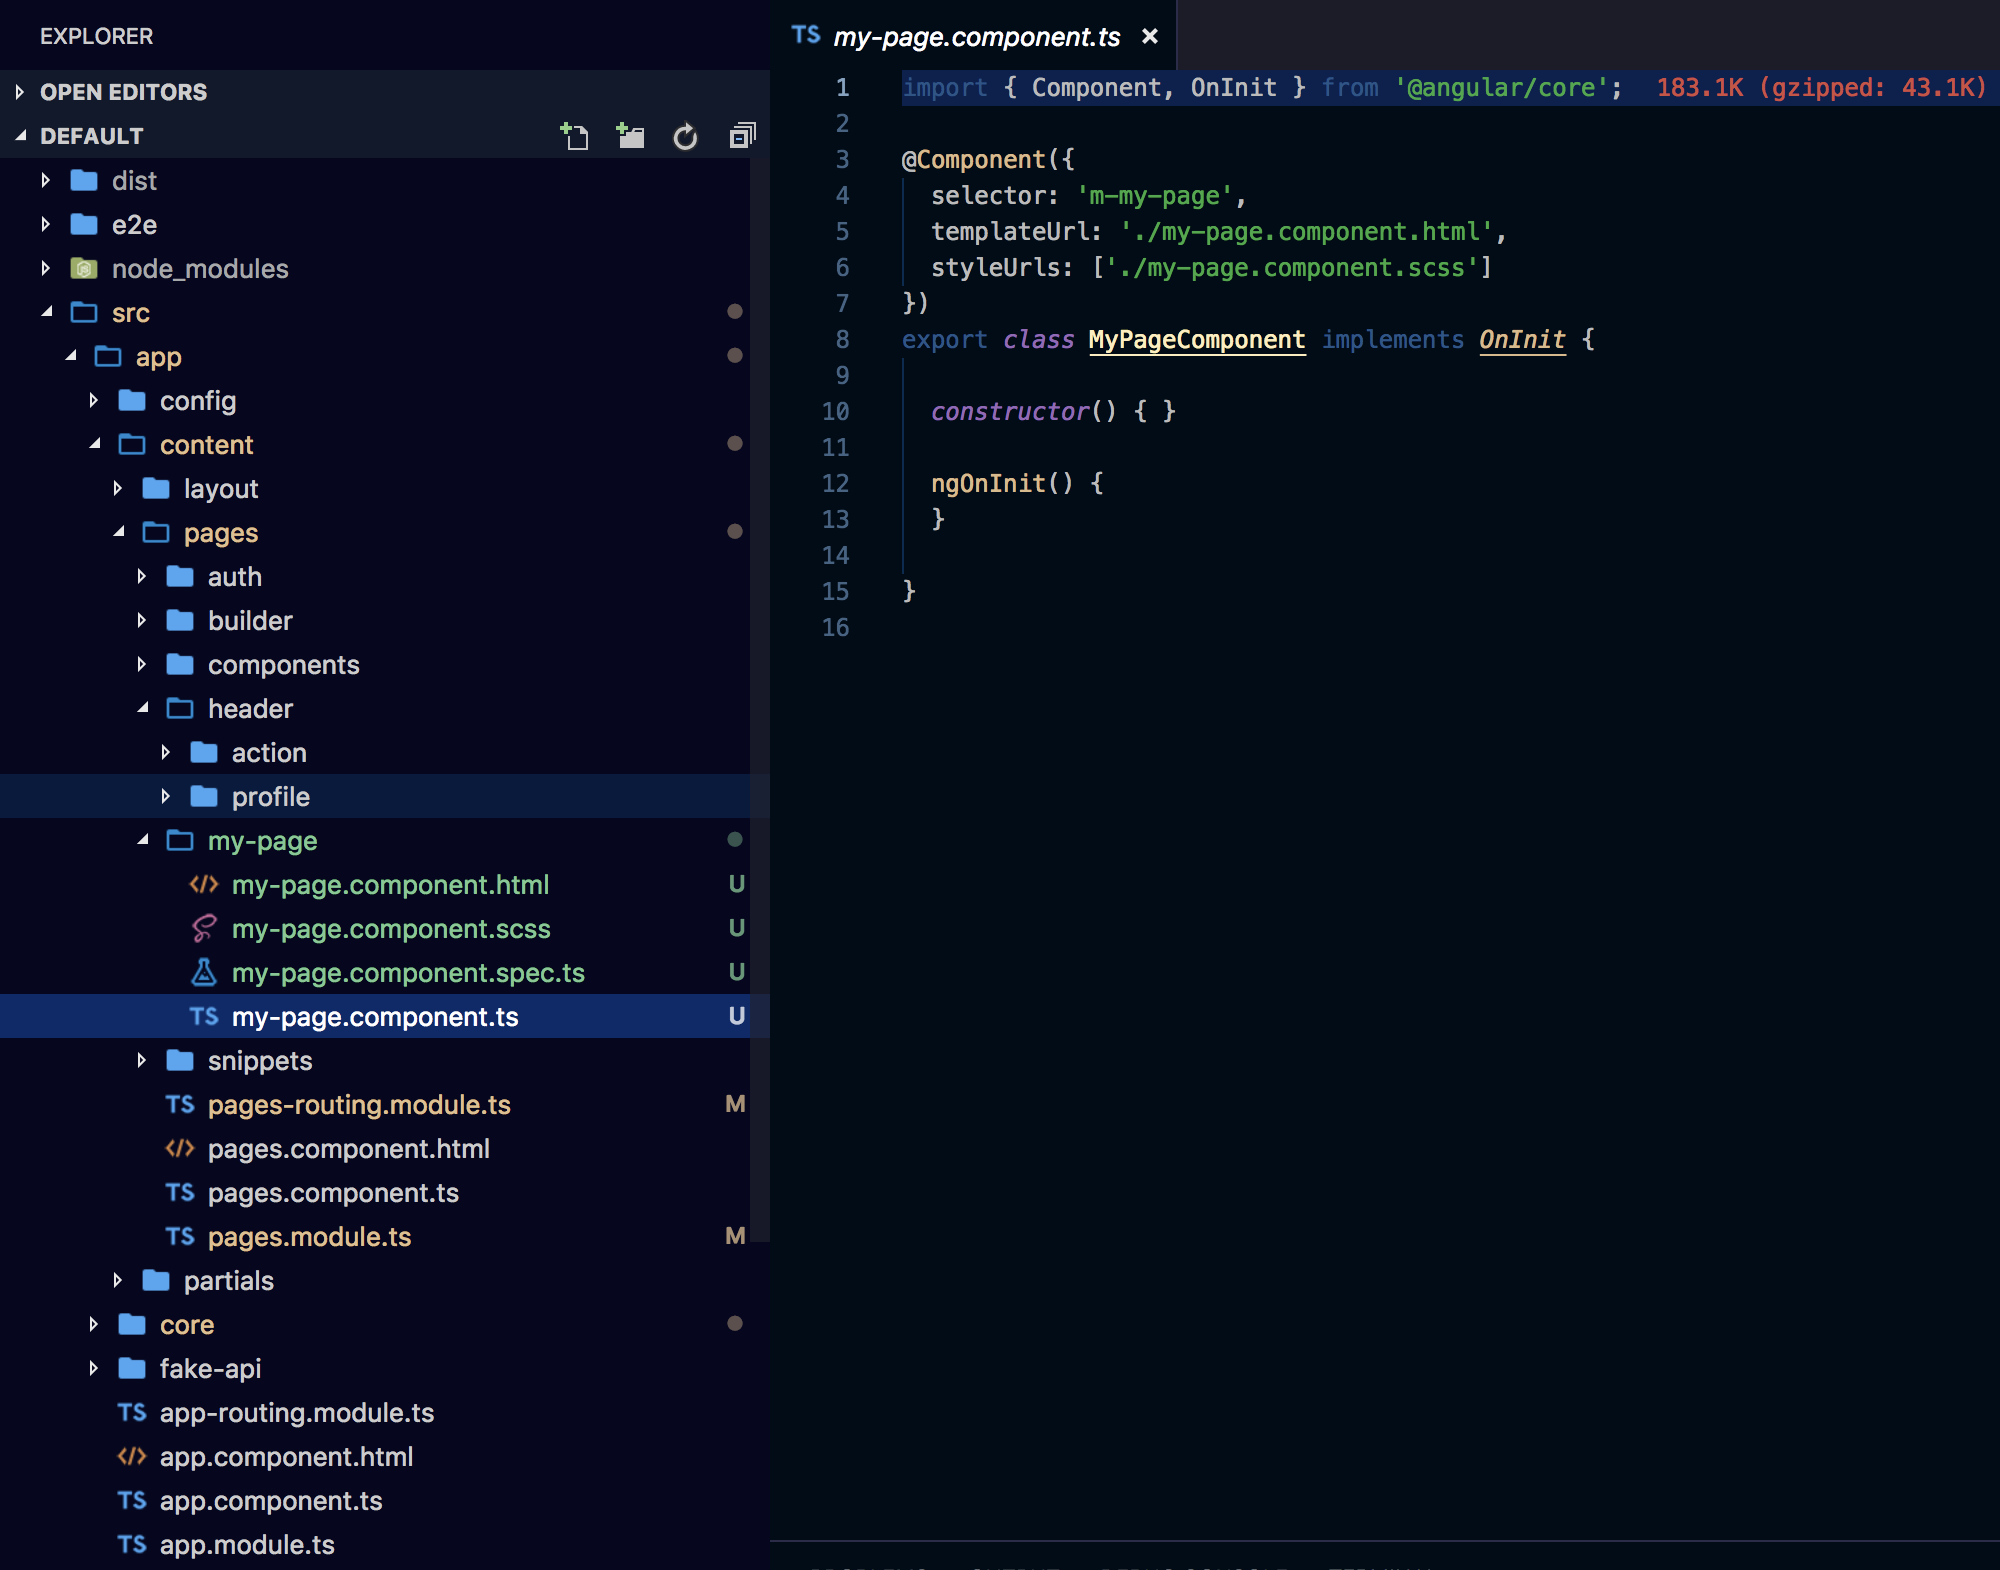The image size is (2000, 1570).
Task: Expand the dist folder arrow
Action: coord(45,180)
